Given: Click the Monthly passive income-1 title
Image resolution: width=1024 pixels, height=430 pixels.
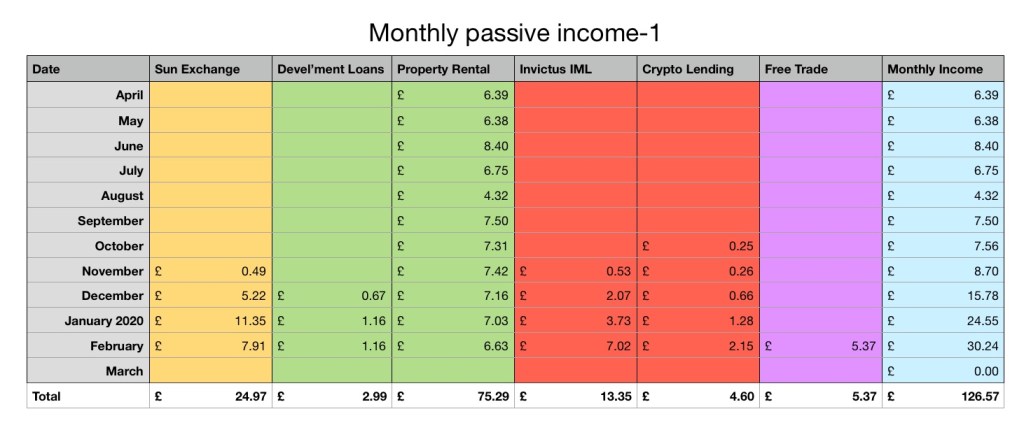Looking at the screenshot, I should click(511, 32).
